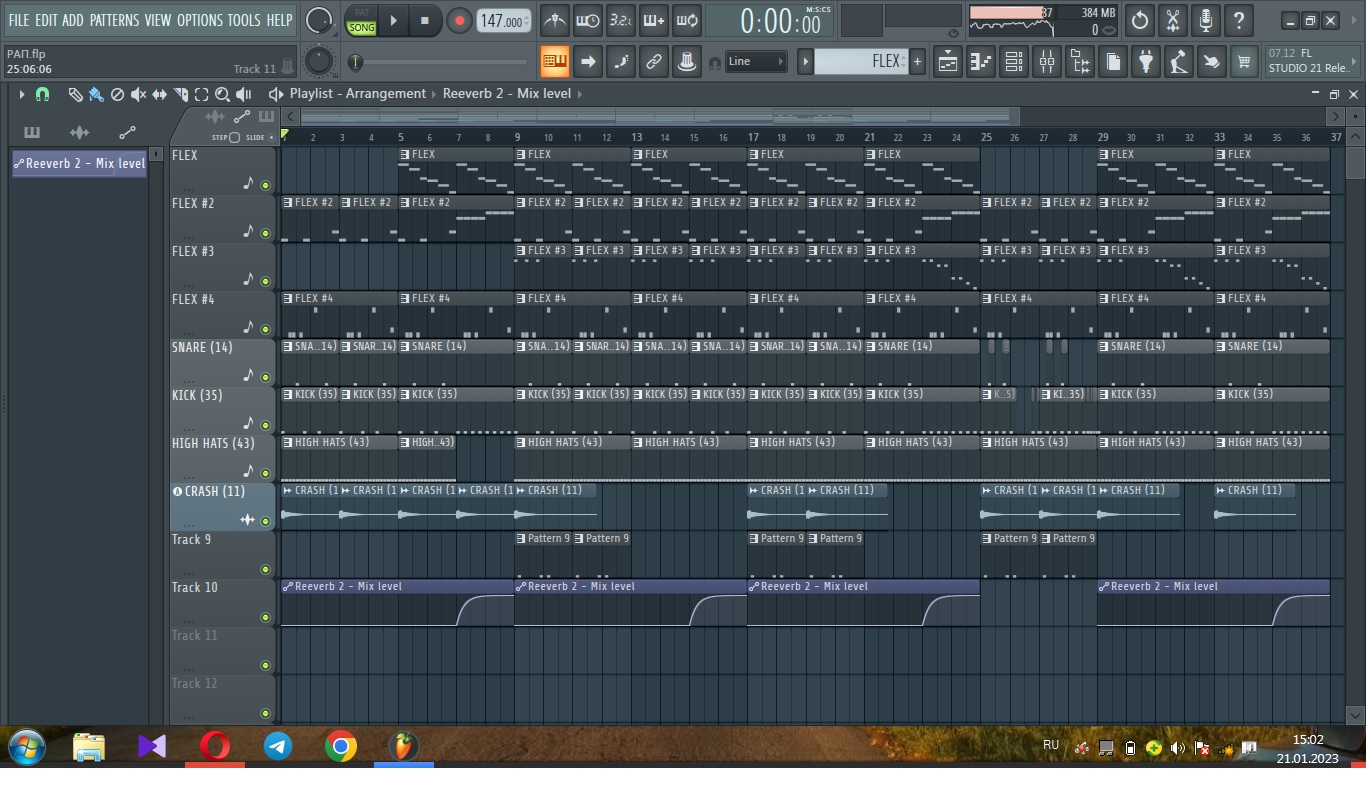This screenshot has width=1366, height=796.
Task: Switch PAT/SONG mode toggle
Action: click(x=361, y=21)
